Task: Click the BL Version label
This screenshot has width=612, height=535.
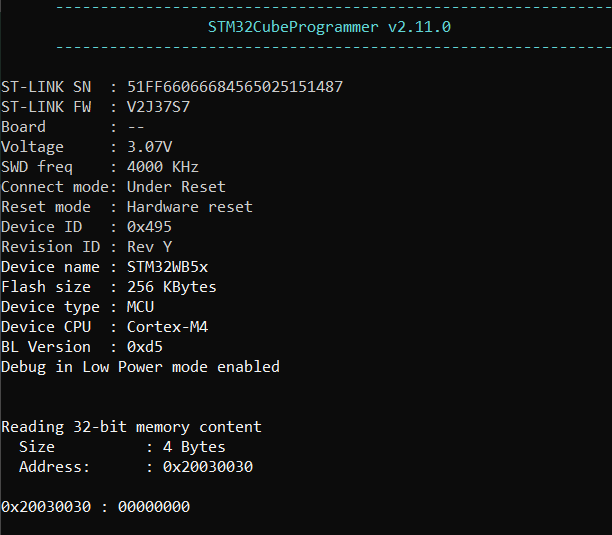Action: coord(46,347)
